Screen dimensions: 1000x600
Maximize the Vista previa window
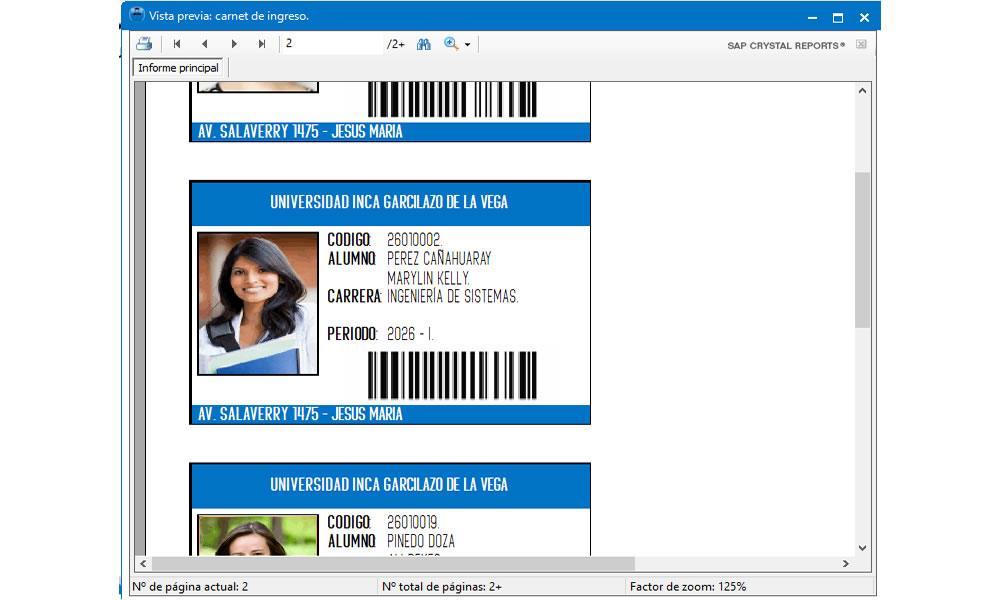[x=838, y=17]
